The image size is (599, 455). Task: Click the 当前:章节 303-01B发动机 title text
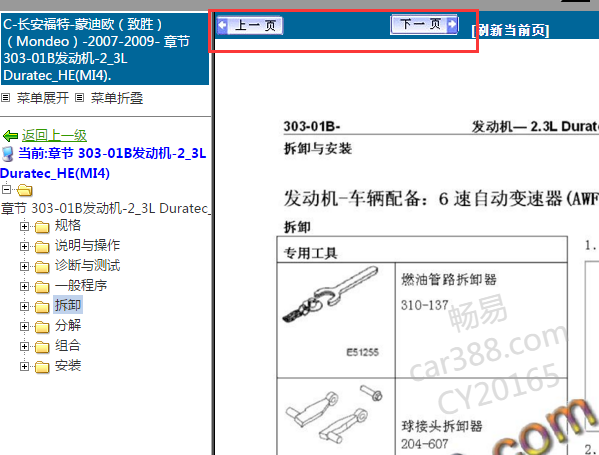pos(103,163)
